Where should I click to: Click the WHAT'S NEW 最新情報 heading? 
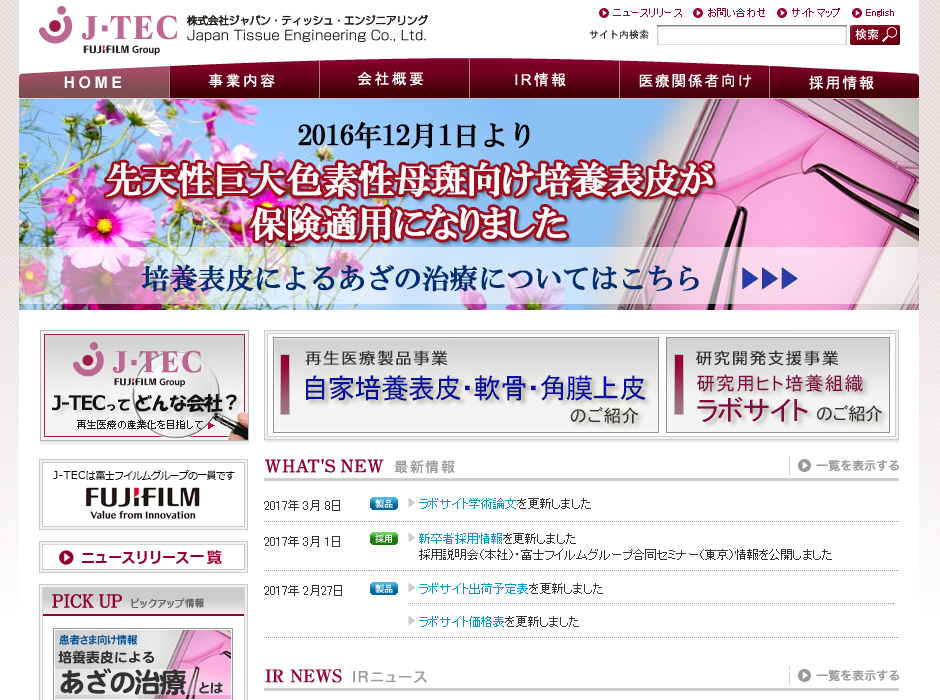click(x=360, y=466)
